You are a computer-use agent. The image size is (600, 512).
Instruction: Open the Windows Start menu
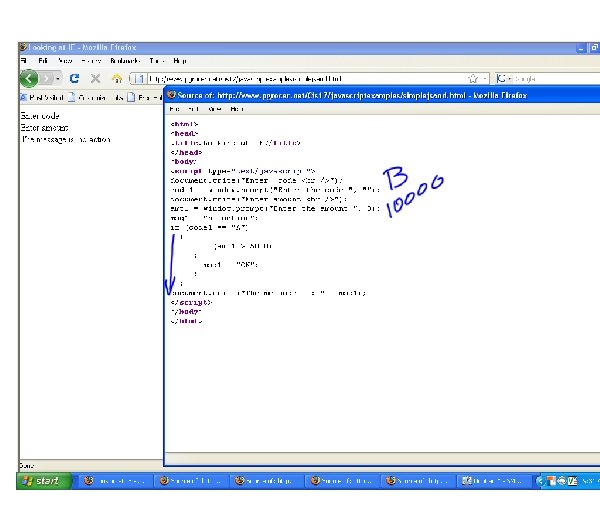(x=44, y=481)
